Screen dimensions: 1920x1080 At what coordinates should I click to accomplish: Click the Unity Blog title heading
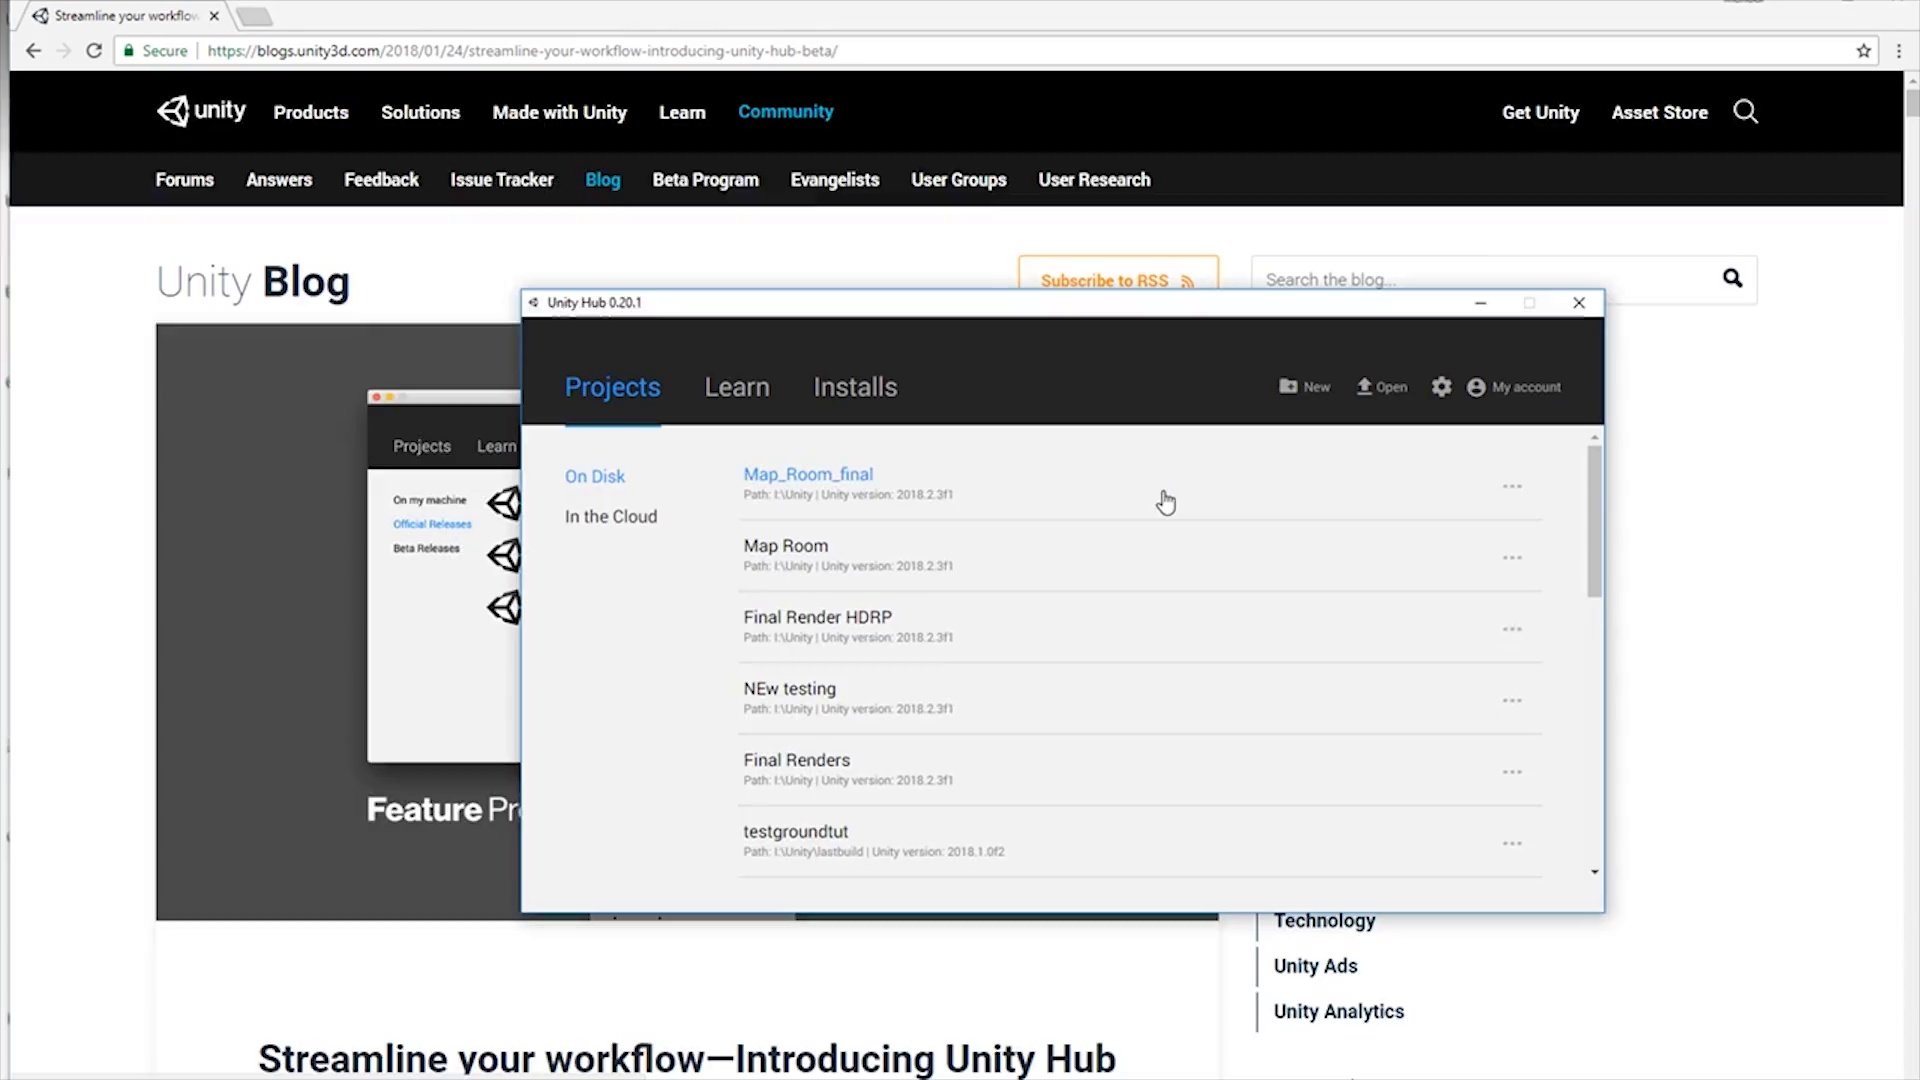(x=253, y=282)
